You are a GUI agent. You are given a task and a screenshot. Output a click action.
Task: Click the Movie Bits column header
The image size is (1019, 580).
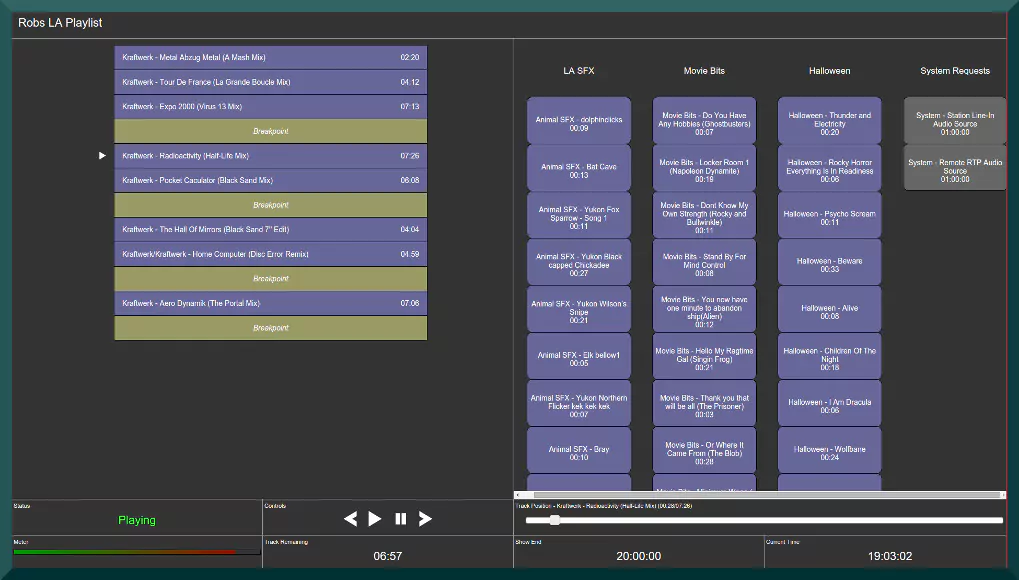[704, 71]
